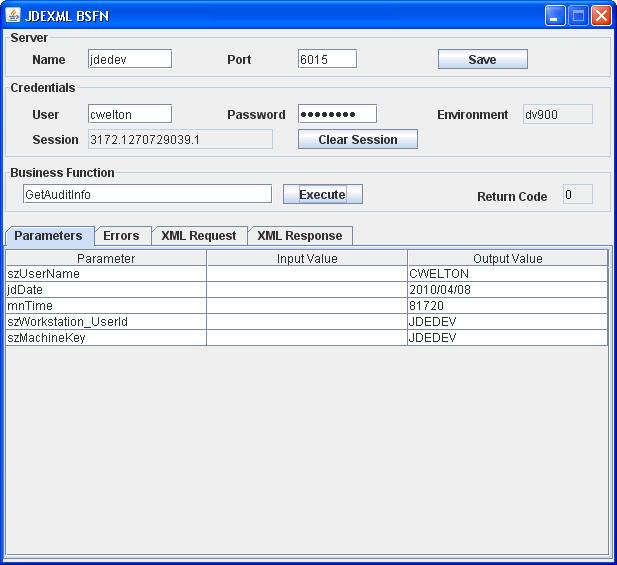The width and height of the screenshot is (617, 565).
Task: Open the XML Request tab
Action: pos(198,236)
